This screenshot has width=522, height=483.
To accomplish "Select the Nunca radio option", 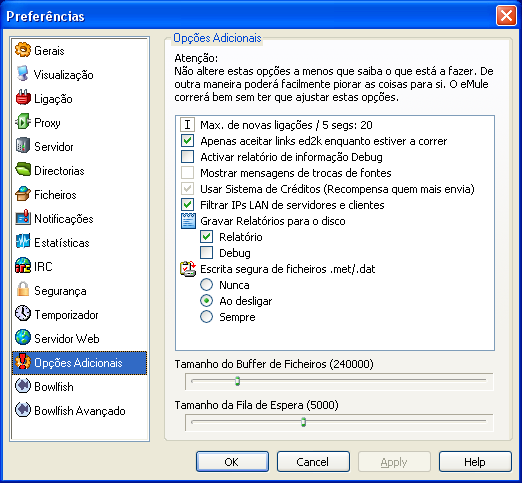I will 206,285.
